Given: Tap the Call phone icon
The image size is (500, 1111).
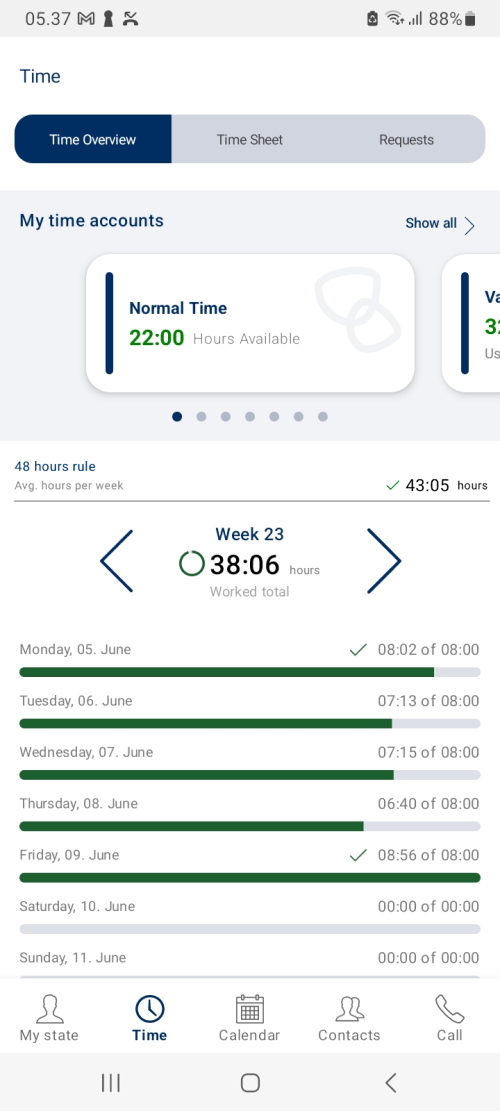Looking at the screenshot, I should pyautogui.click(x=449, y=1008).
